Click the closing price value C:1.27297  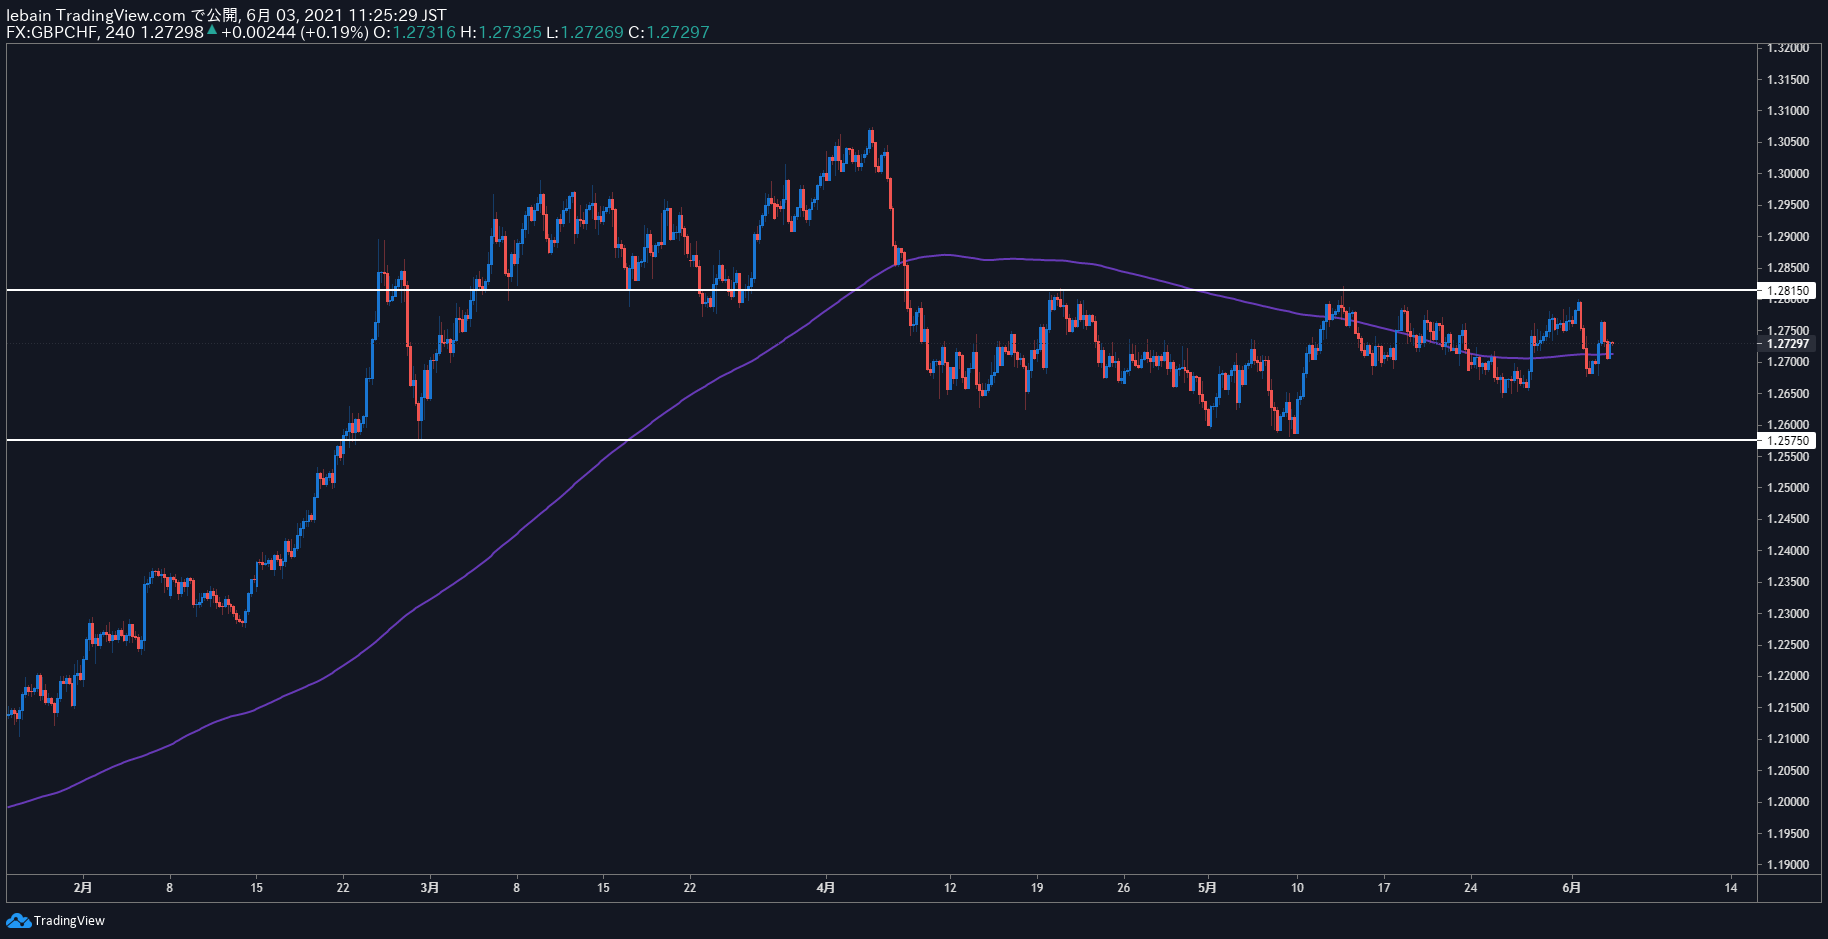click(x=668, y=32)
